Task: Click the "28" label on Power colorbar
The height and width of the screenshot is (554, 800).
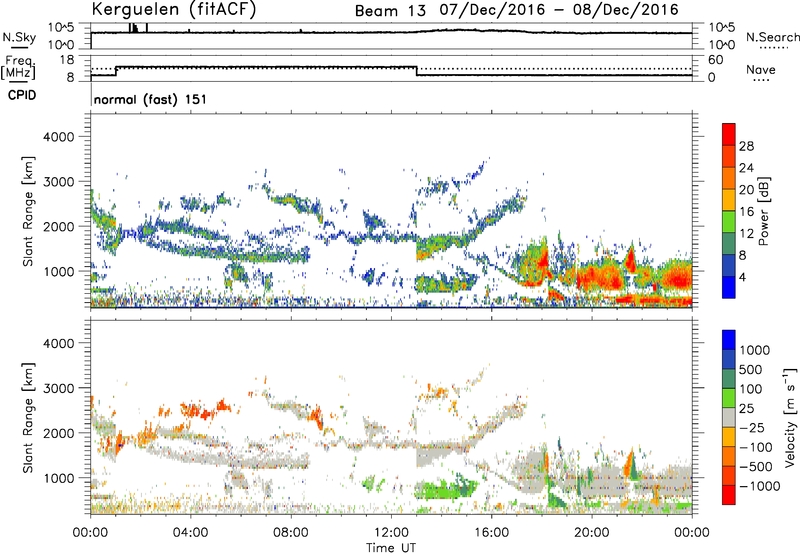Action: click(x=746, y=146)
